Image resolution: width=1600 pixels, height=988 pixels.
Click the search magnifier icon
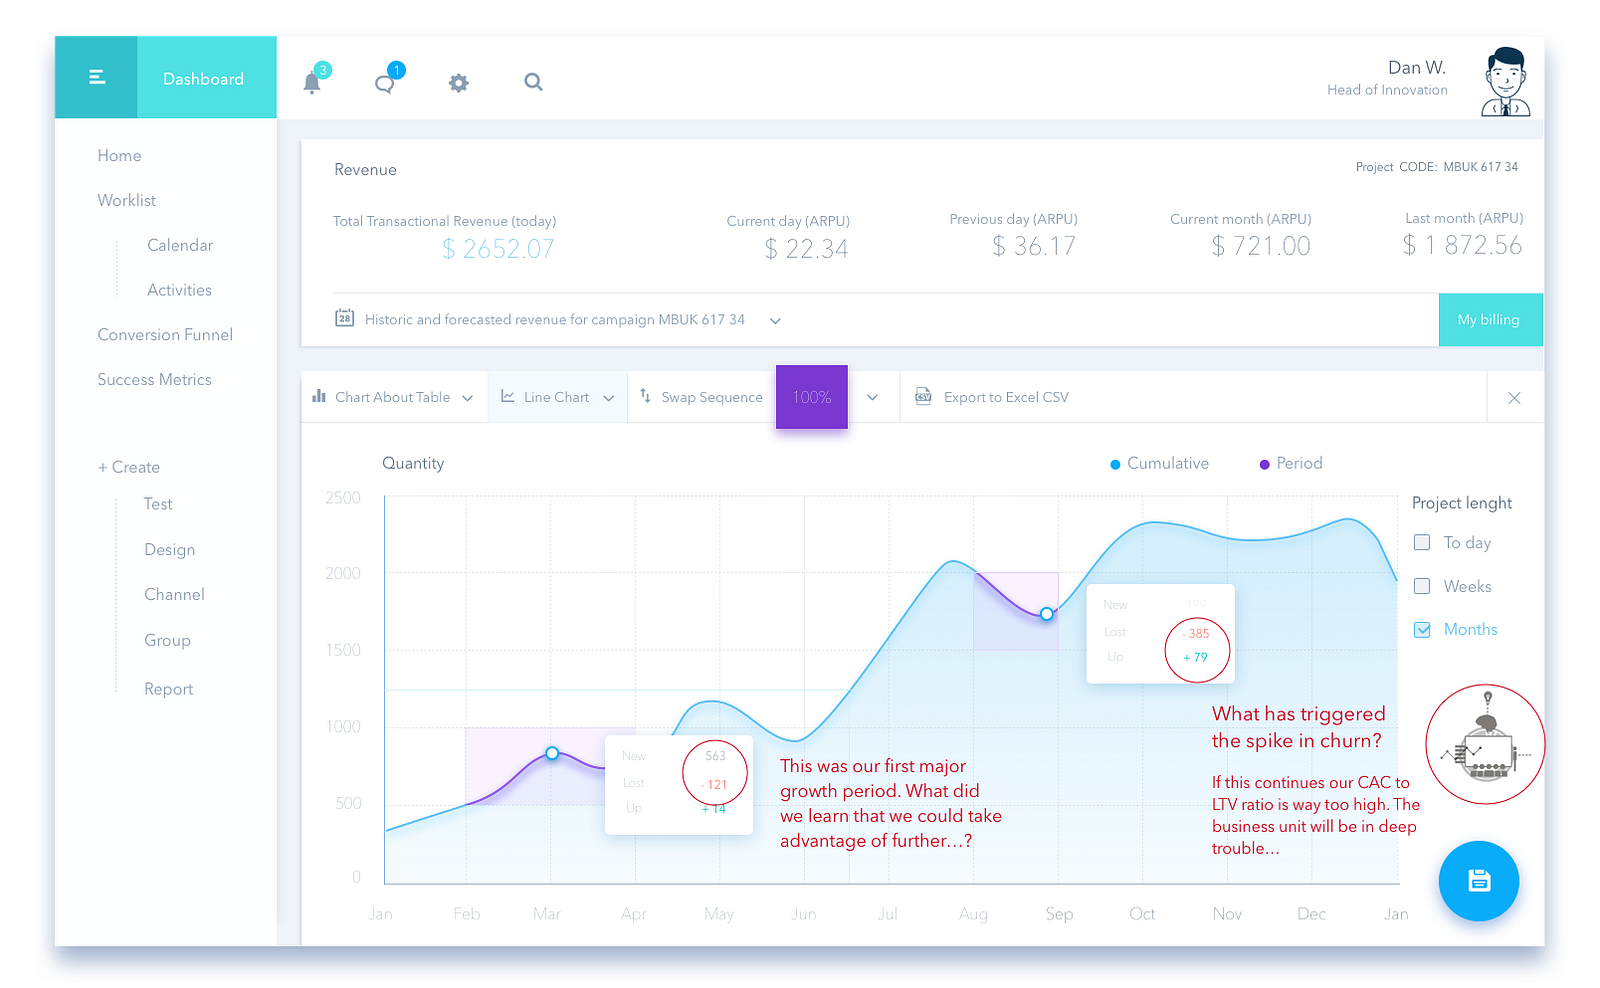point(533,82)
